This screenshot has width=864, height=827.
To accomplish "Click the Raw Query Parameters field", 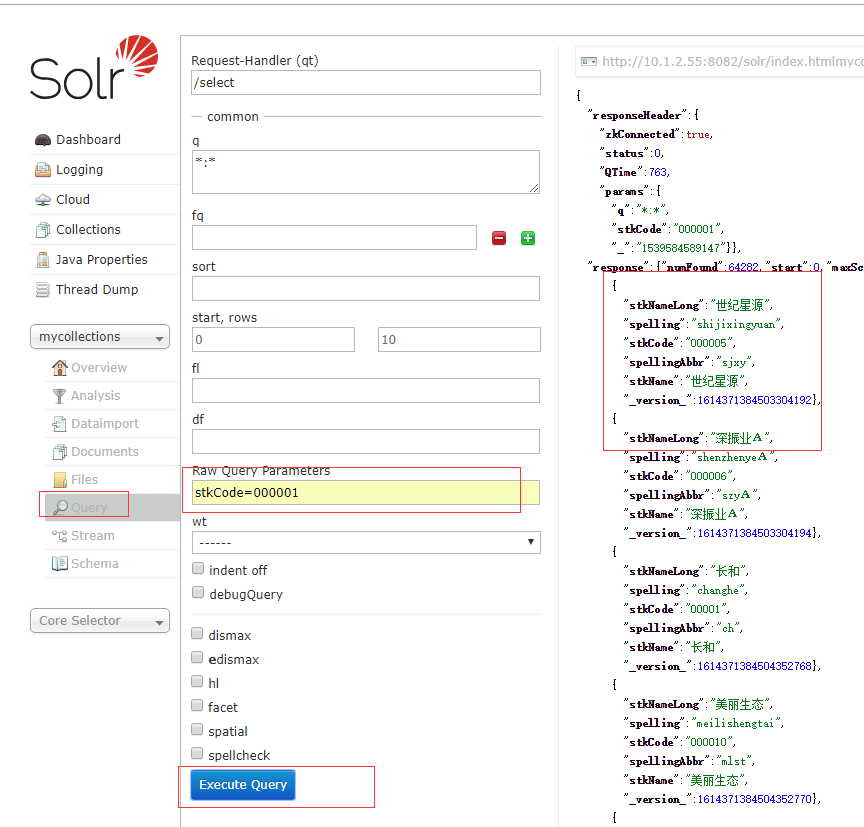I will tap(366, 493).
